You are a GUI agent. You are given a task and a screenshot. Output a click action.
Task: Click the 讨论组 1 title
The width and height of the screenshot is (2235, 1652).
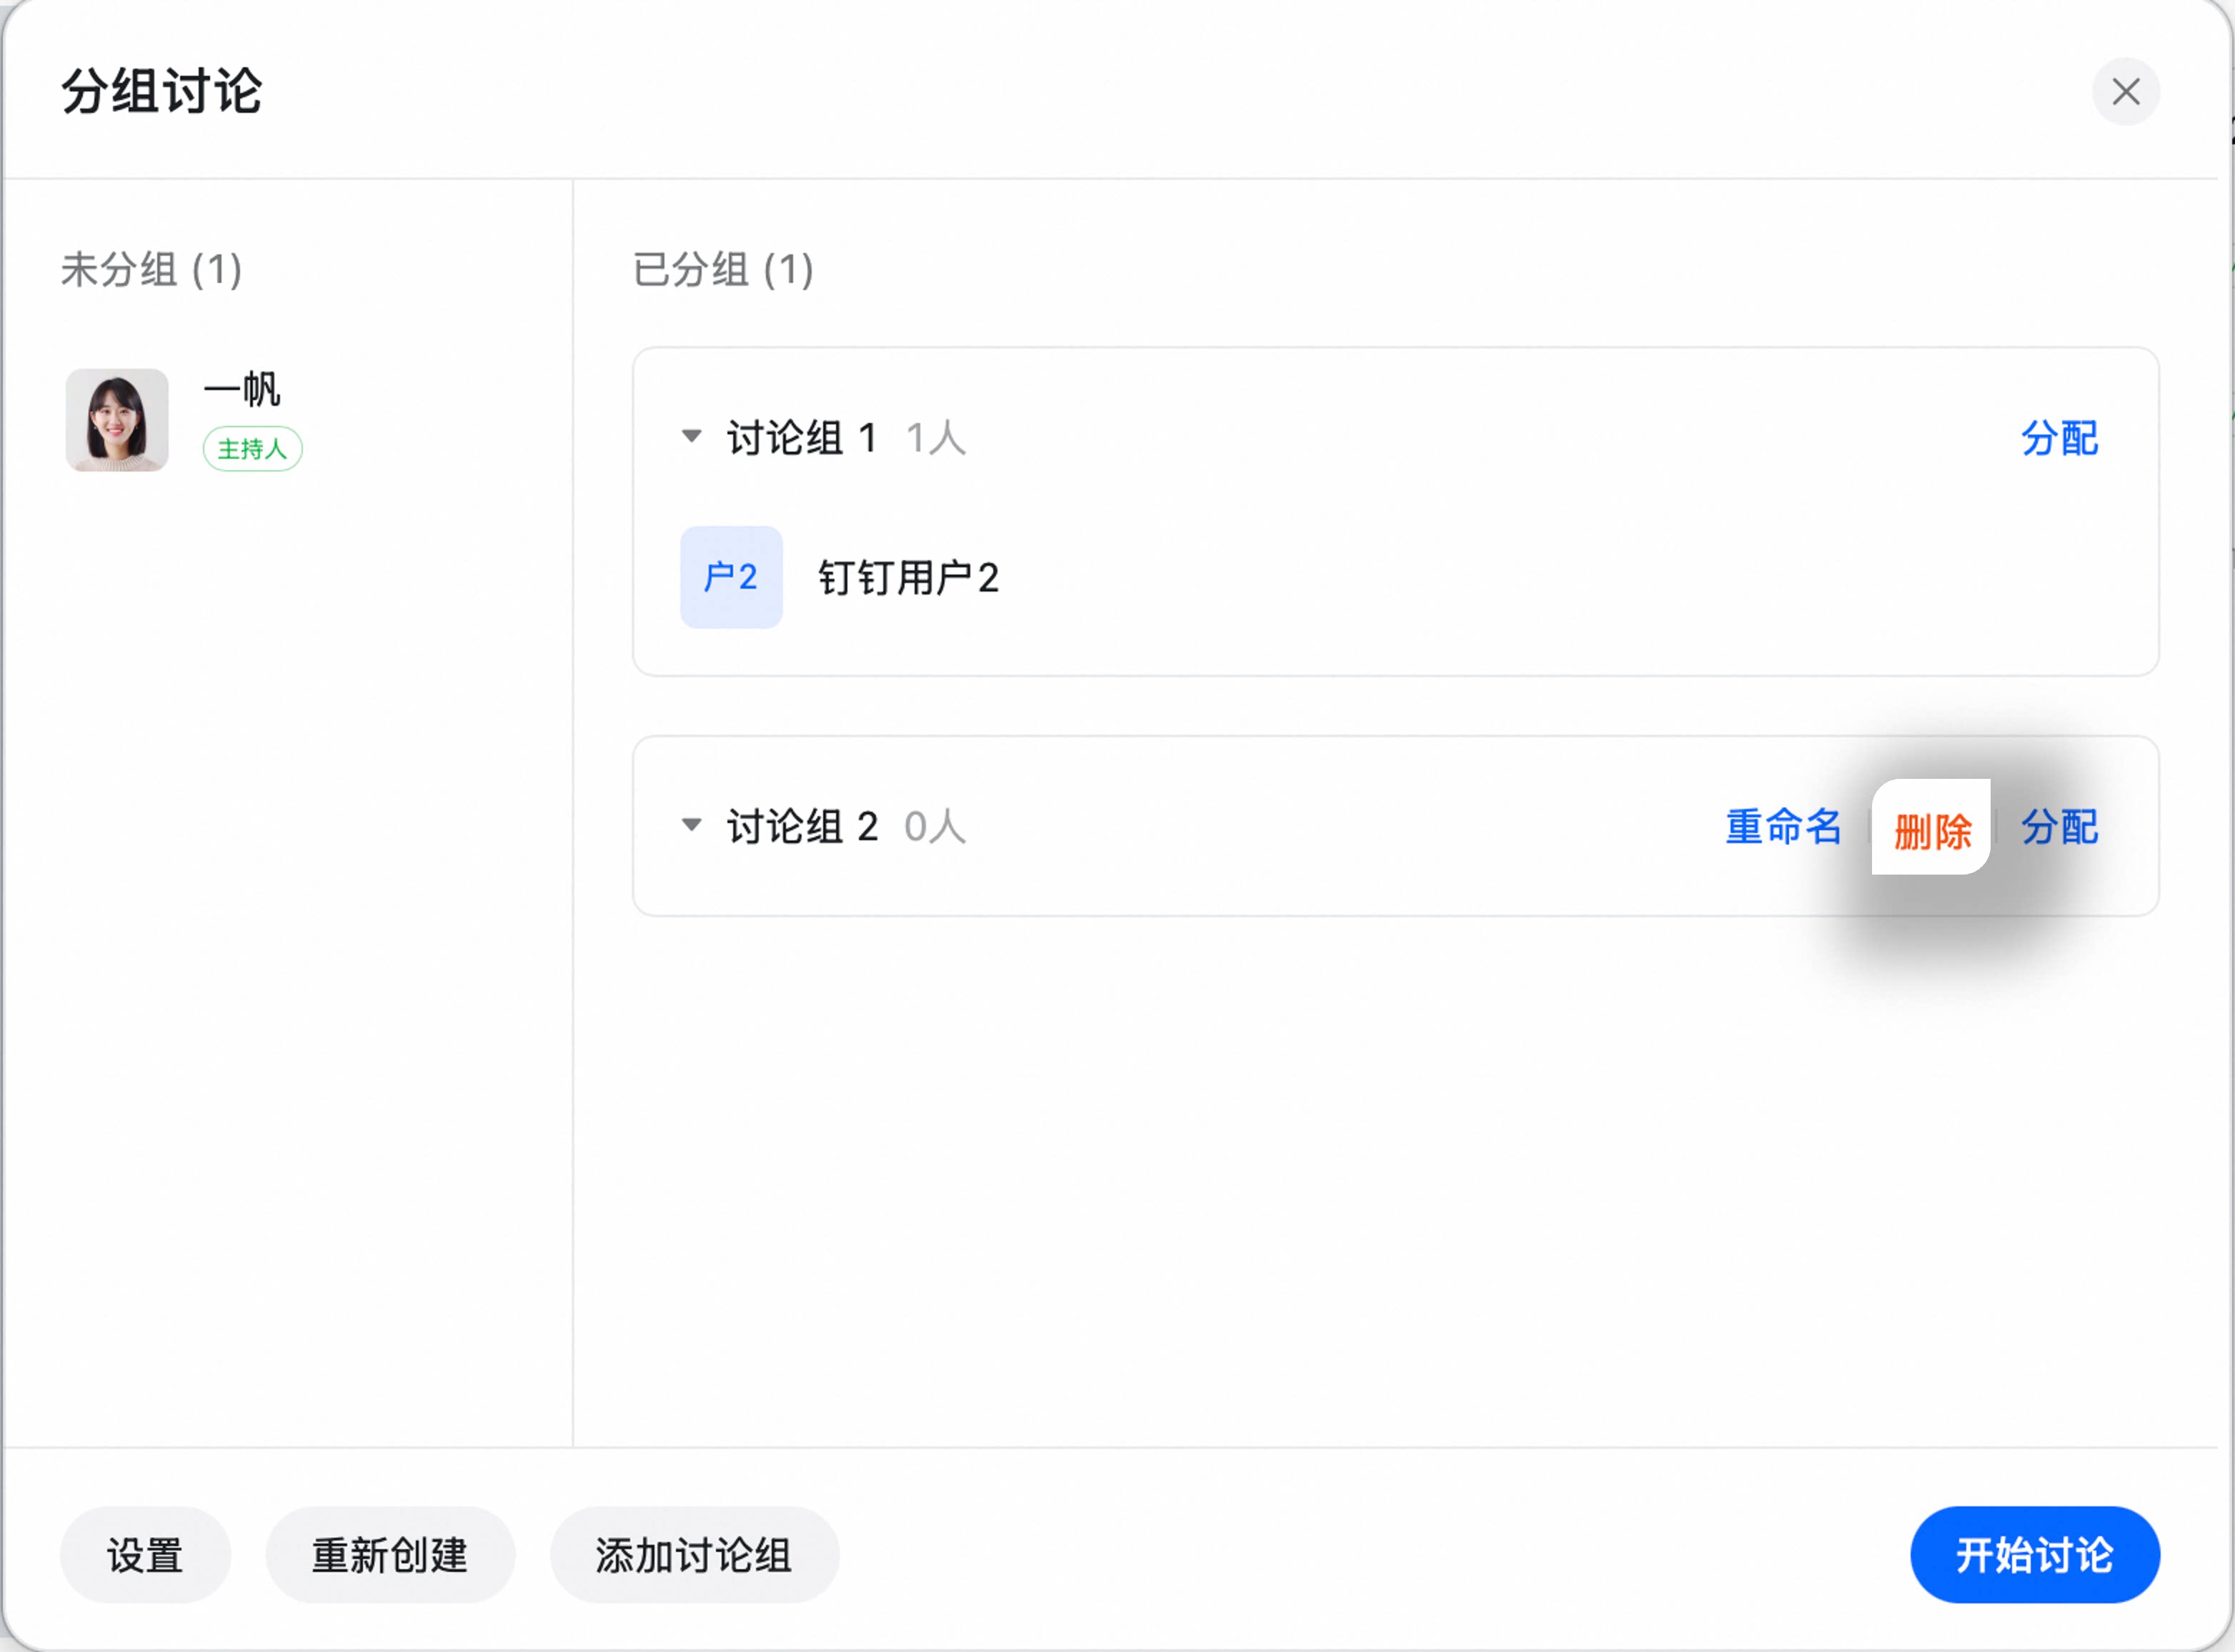coord(802,438)
